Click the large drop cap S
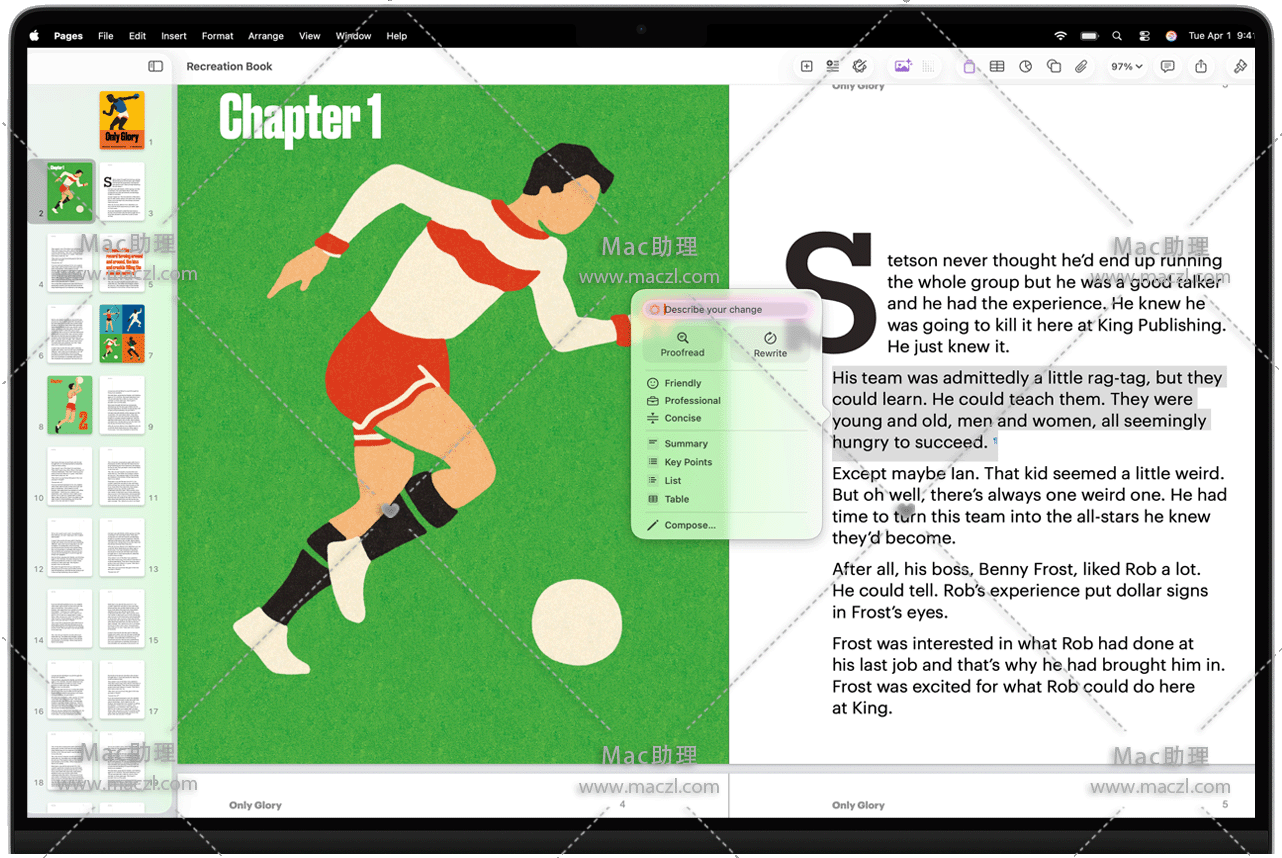The image size is (1282, 858). click(831, 293)
